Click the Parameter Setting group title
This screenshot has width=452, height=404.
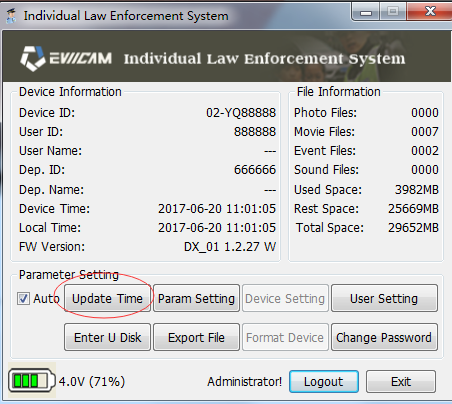(x=69, y=275)
